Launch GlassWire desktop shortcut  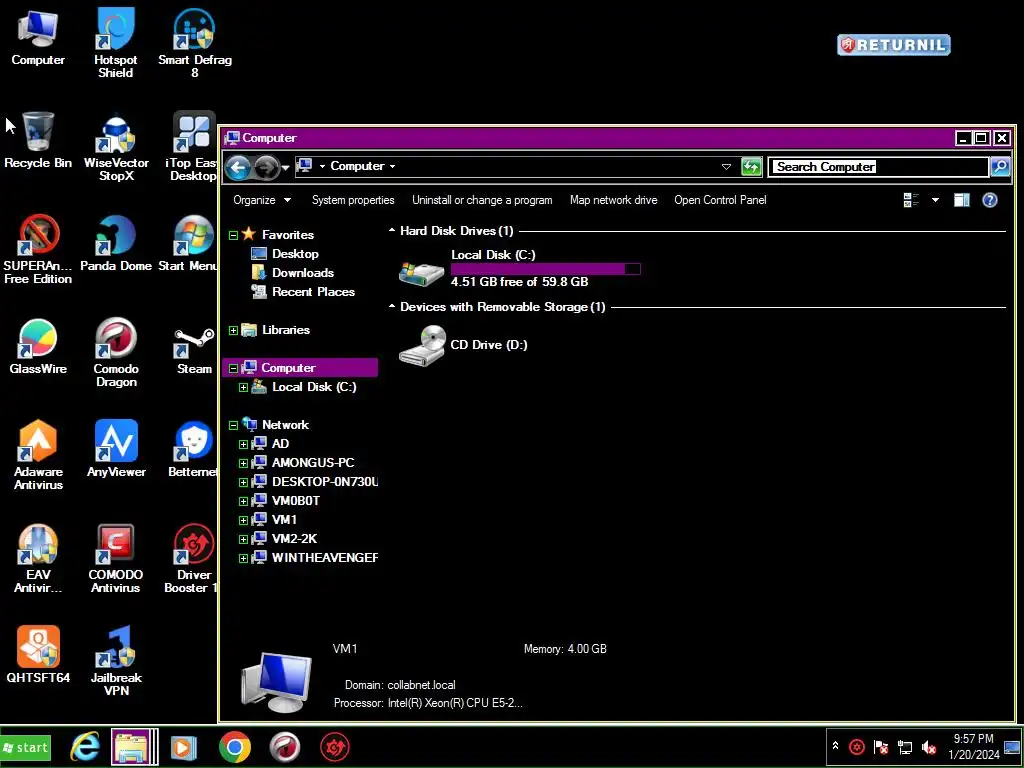tap(38, 346)
